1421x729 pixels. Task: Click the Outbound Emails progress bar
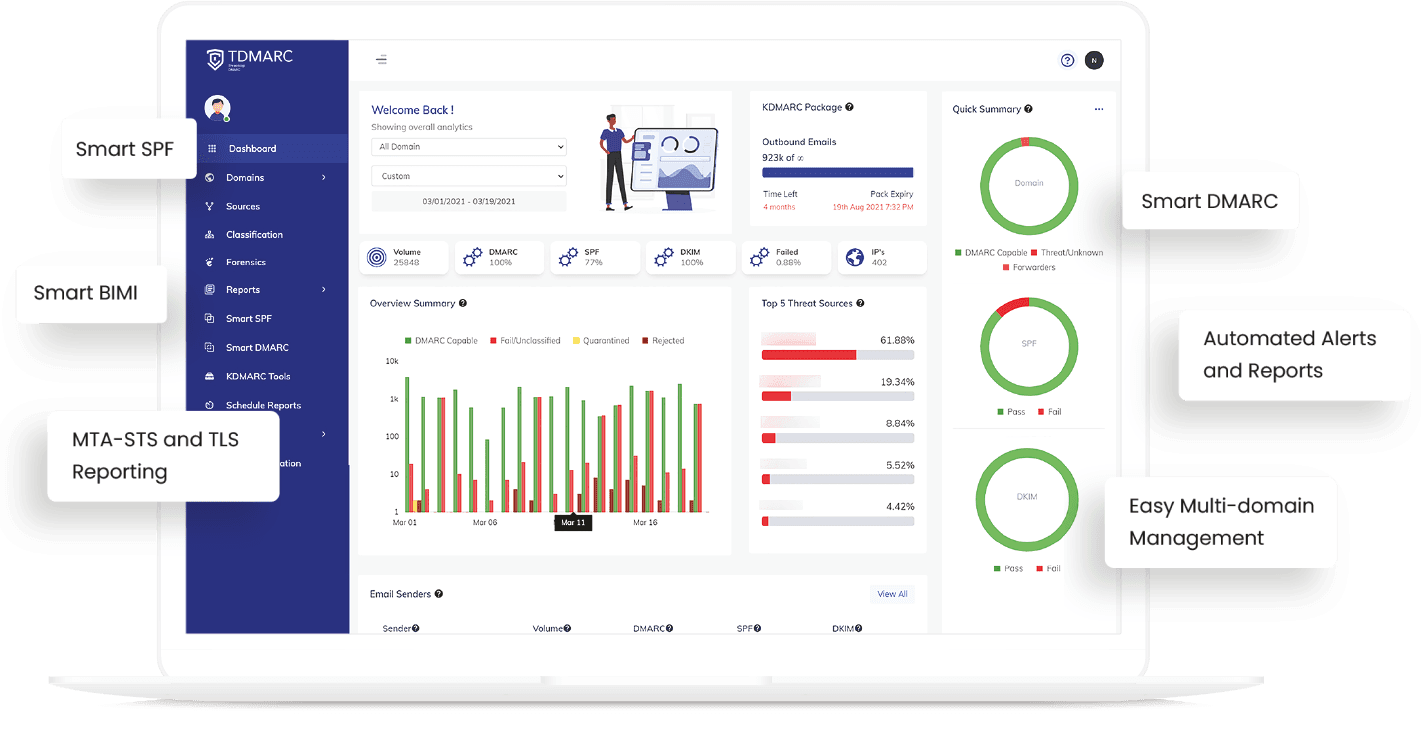(837, 172)
